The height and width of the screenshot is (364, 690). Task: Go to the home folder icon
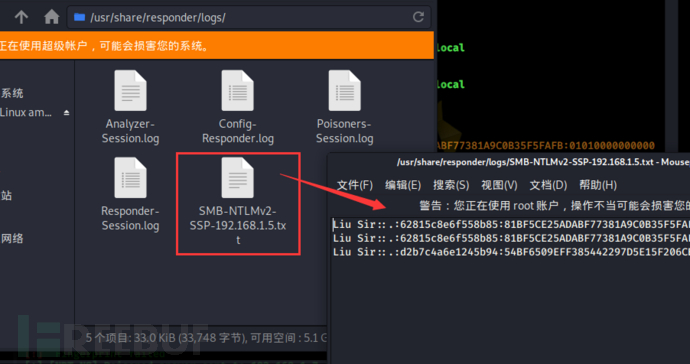coord(51,17)
